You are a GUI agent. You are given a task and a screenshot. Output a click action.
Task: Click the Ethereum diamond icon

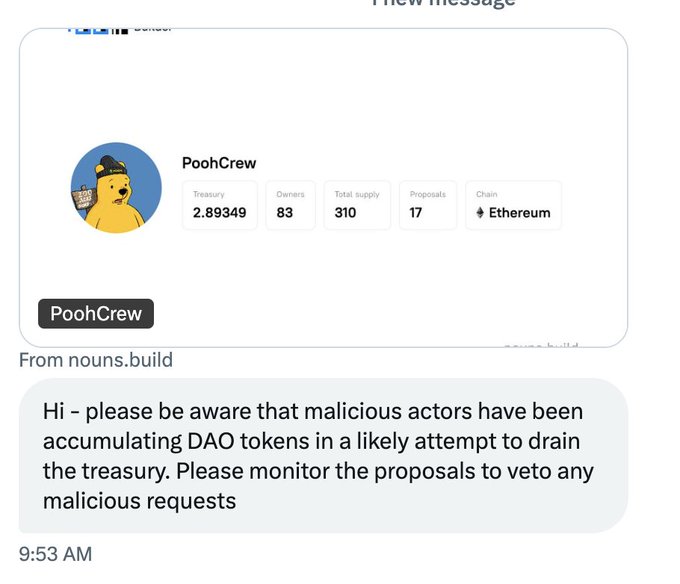[x=480, y=213]
